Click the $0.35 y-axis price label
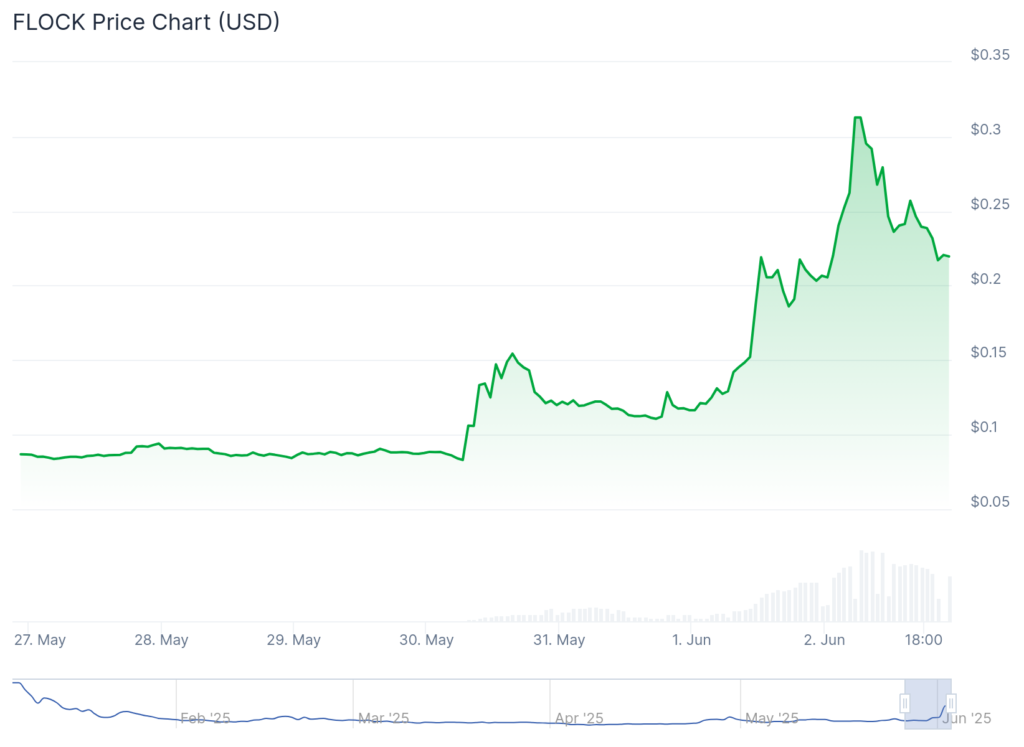The width and height of the screenshot is (1024, 747). tap(989, 55)
